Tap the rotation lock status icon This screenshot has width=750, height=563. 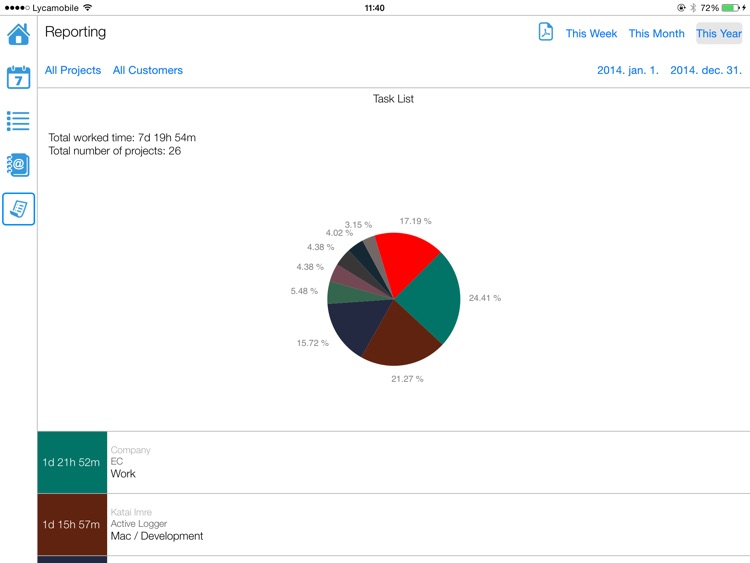pos(681,8)
